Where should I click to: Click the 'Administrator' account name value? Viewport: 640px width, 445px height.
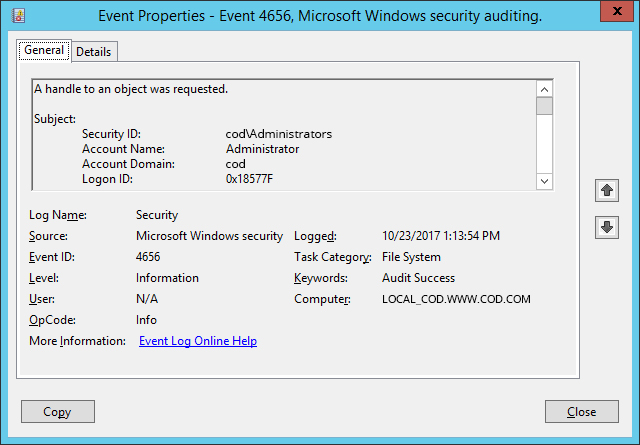(262, 149)
